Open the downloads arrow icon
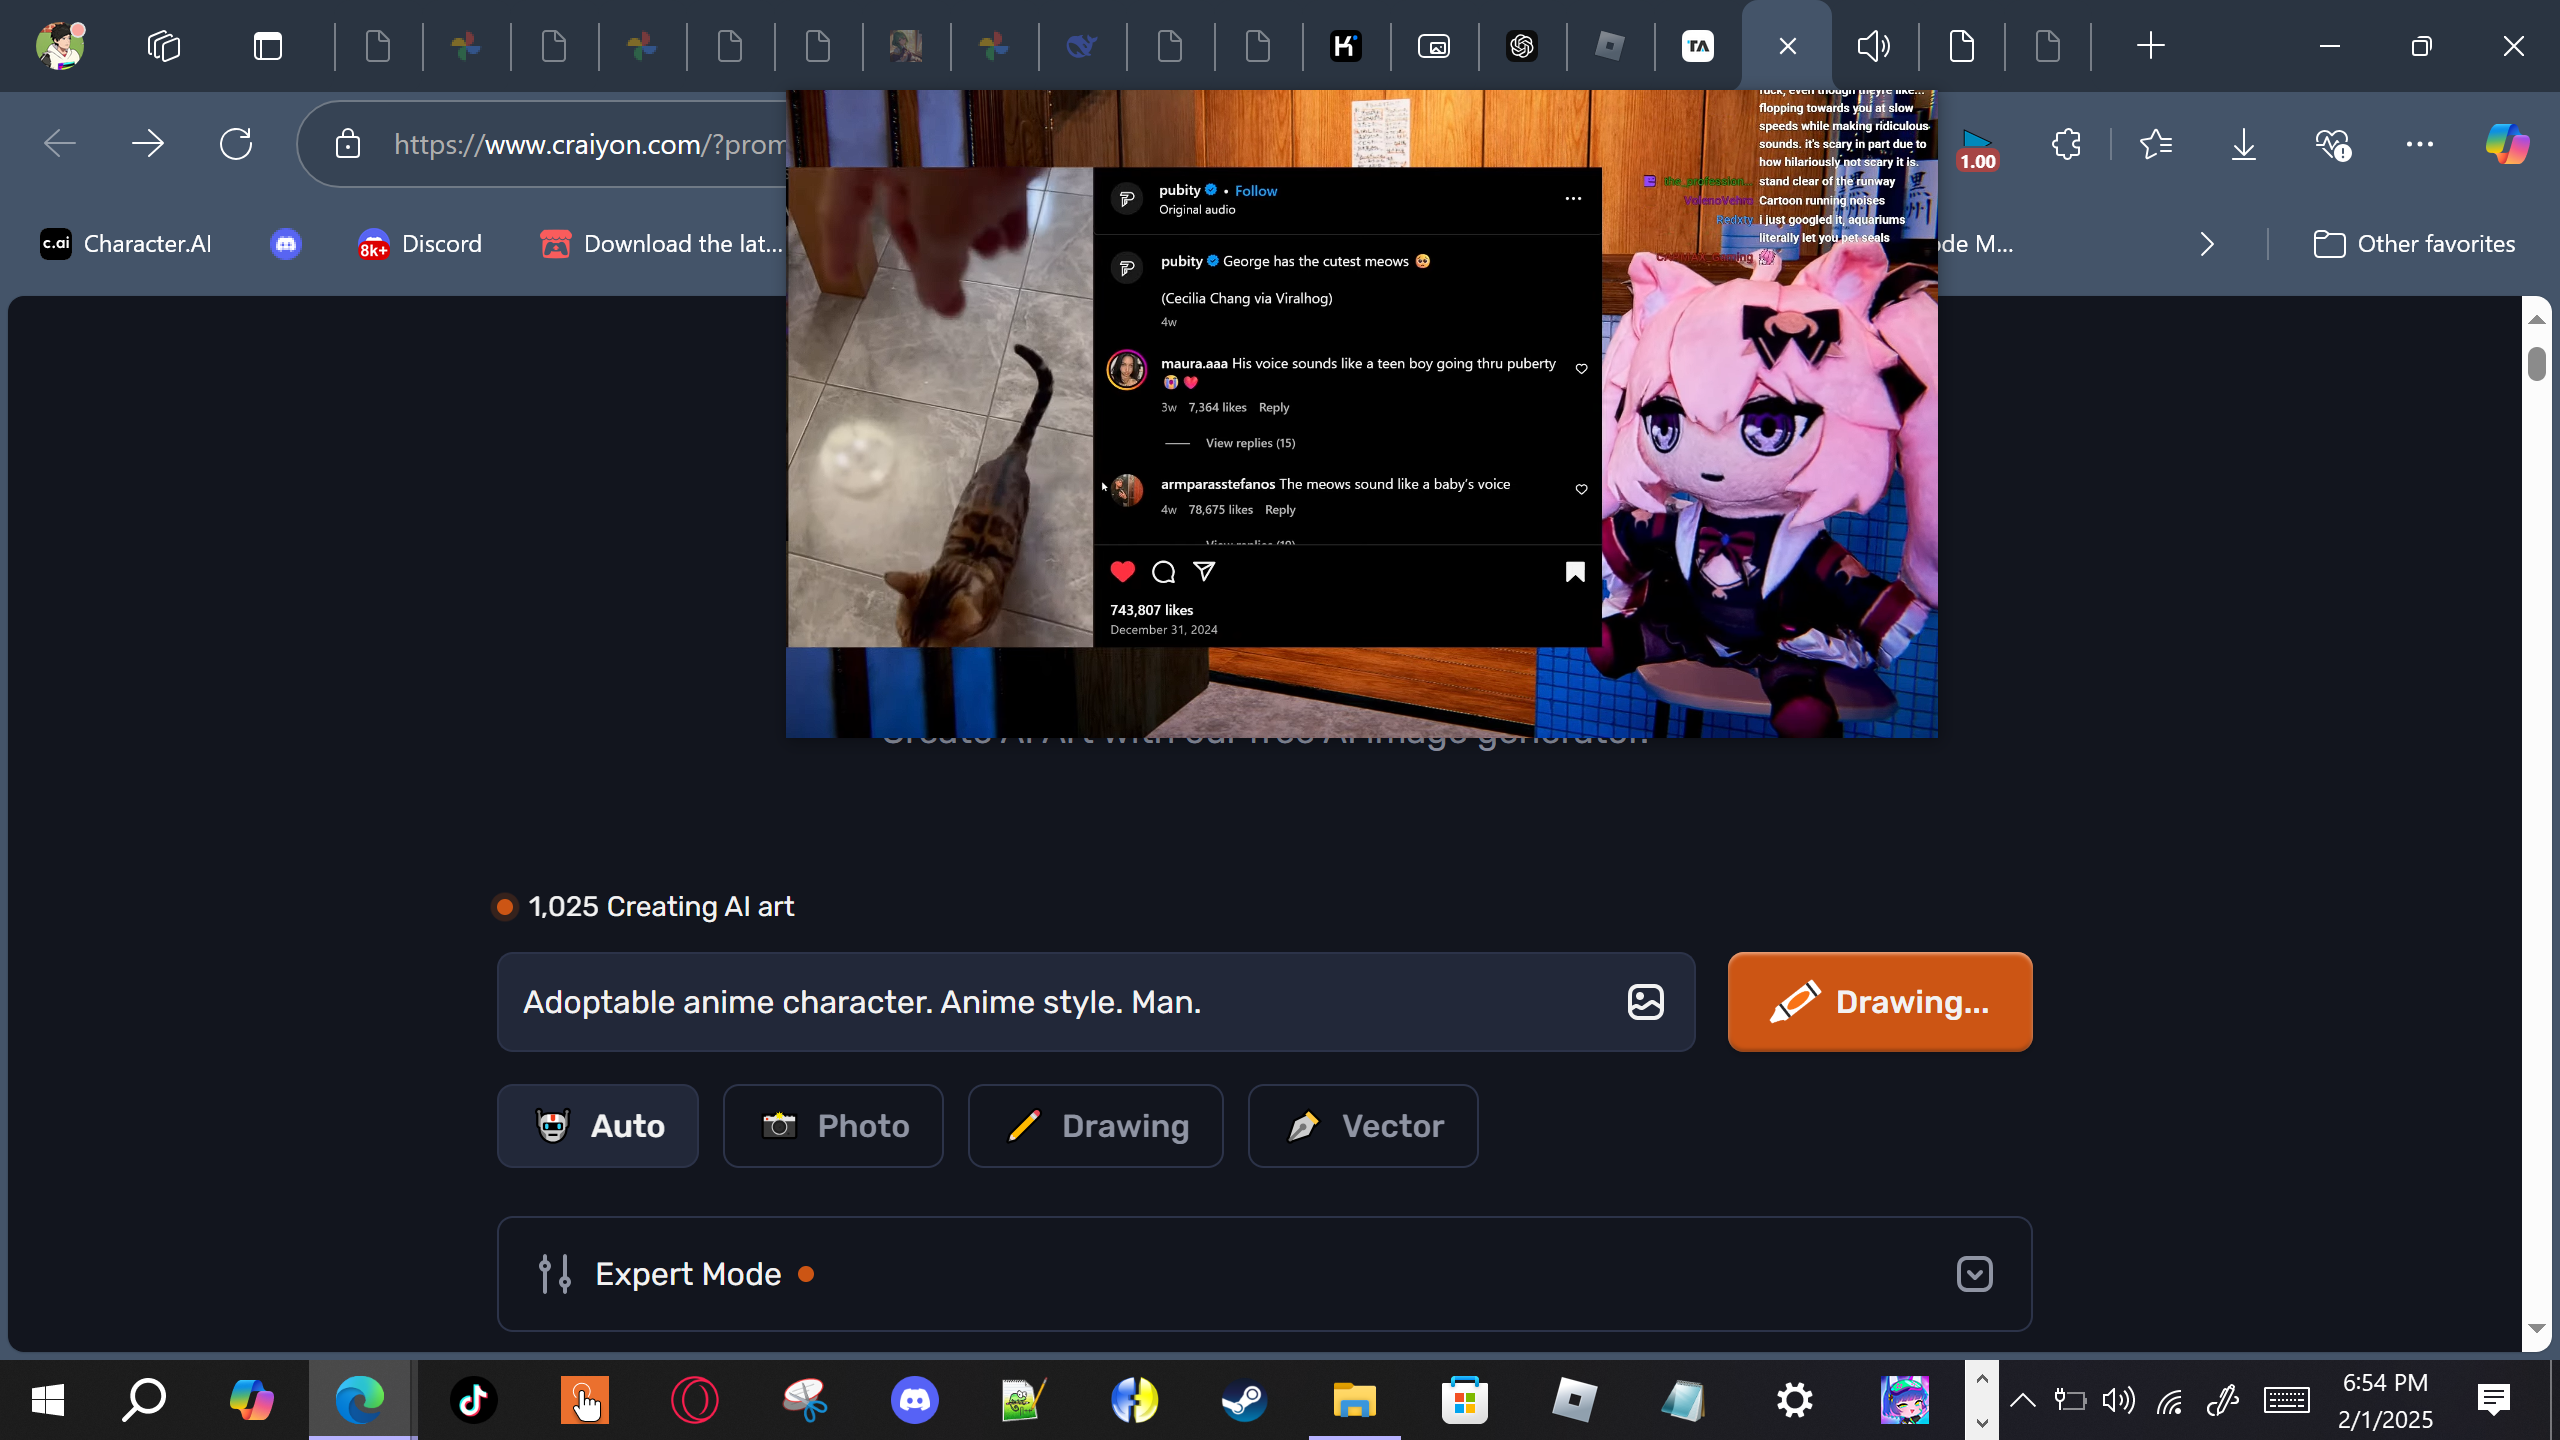The height and width of the screenshot is (1440, 2560). coord(2244,144)
